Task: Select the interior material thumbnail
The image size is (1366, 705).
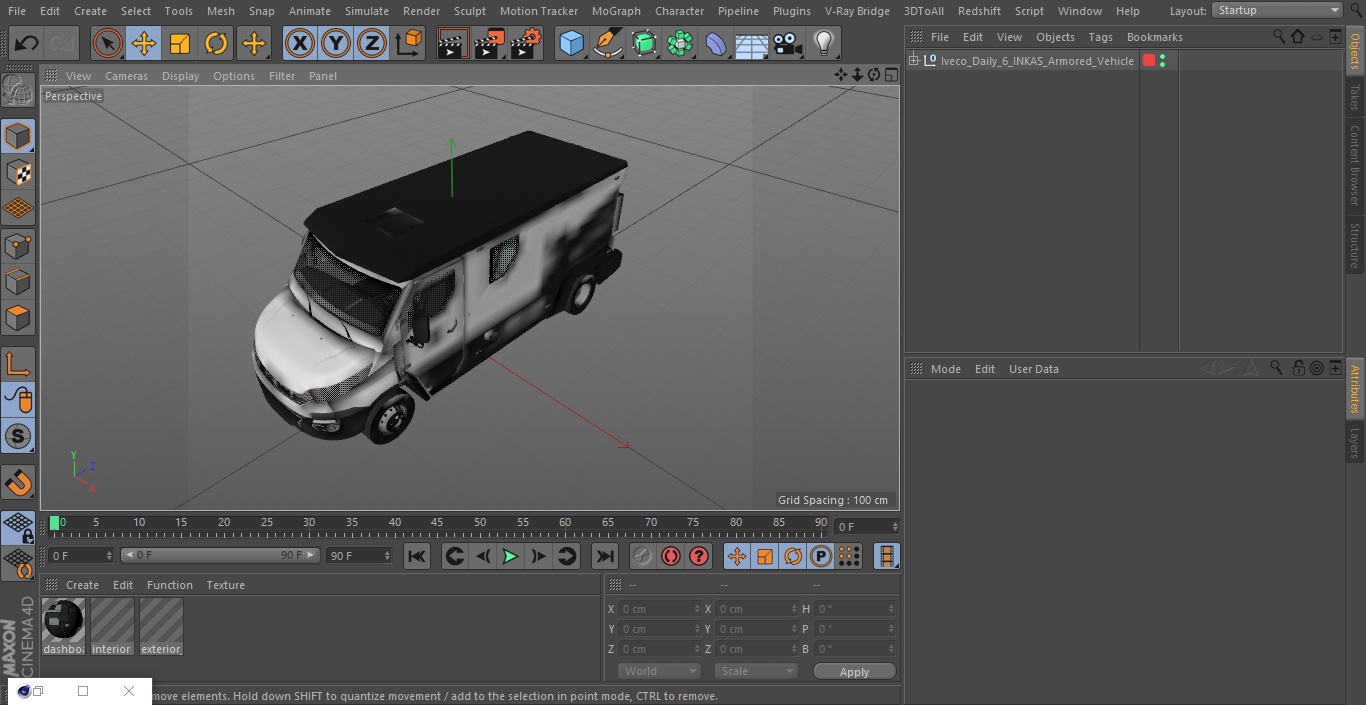Action: tap(112, 626)
